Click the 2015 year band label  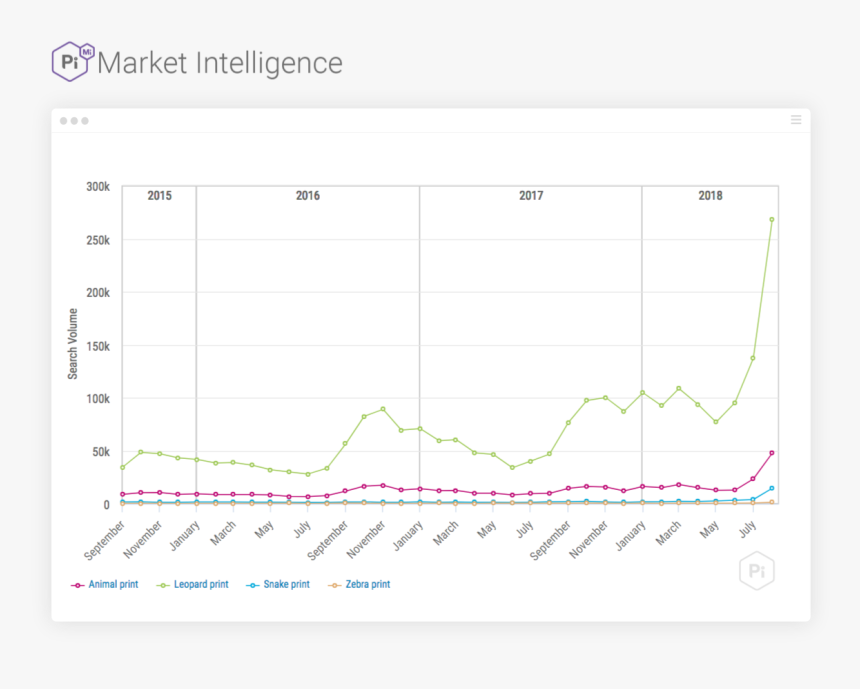pyautogui.click(x=159, y=196)
